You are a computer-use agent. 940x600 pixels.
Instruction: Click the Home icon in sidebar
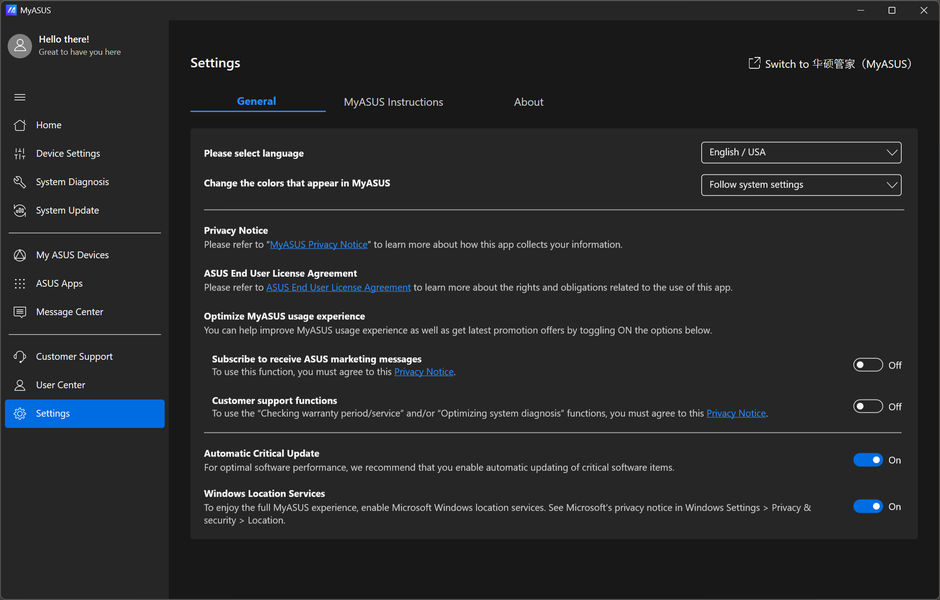click(x=20, y=125)
